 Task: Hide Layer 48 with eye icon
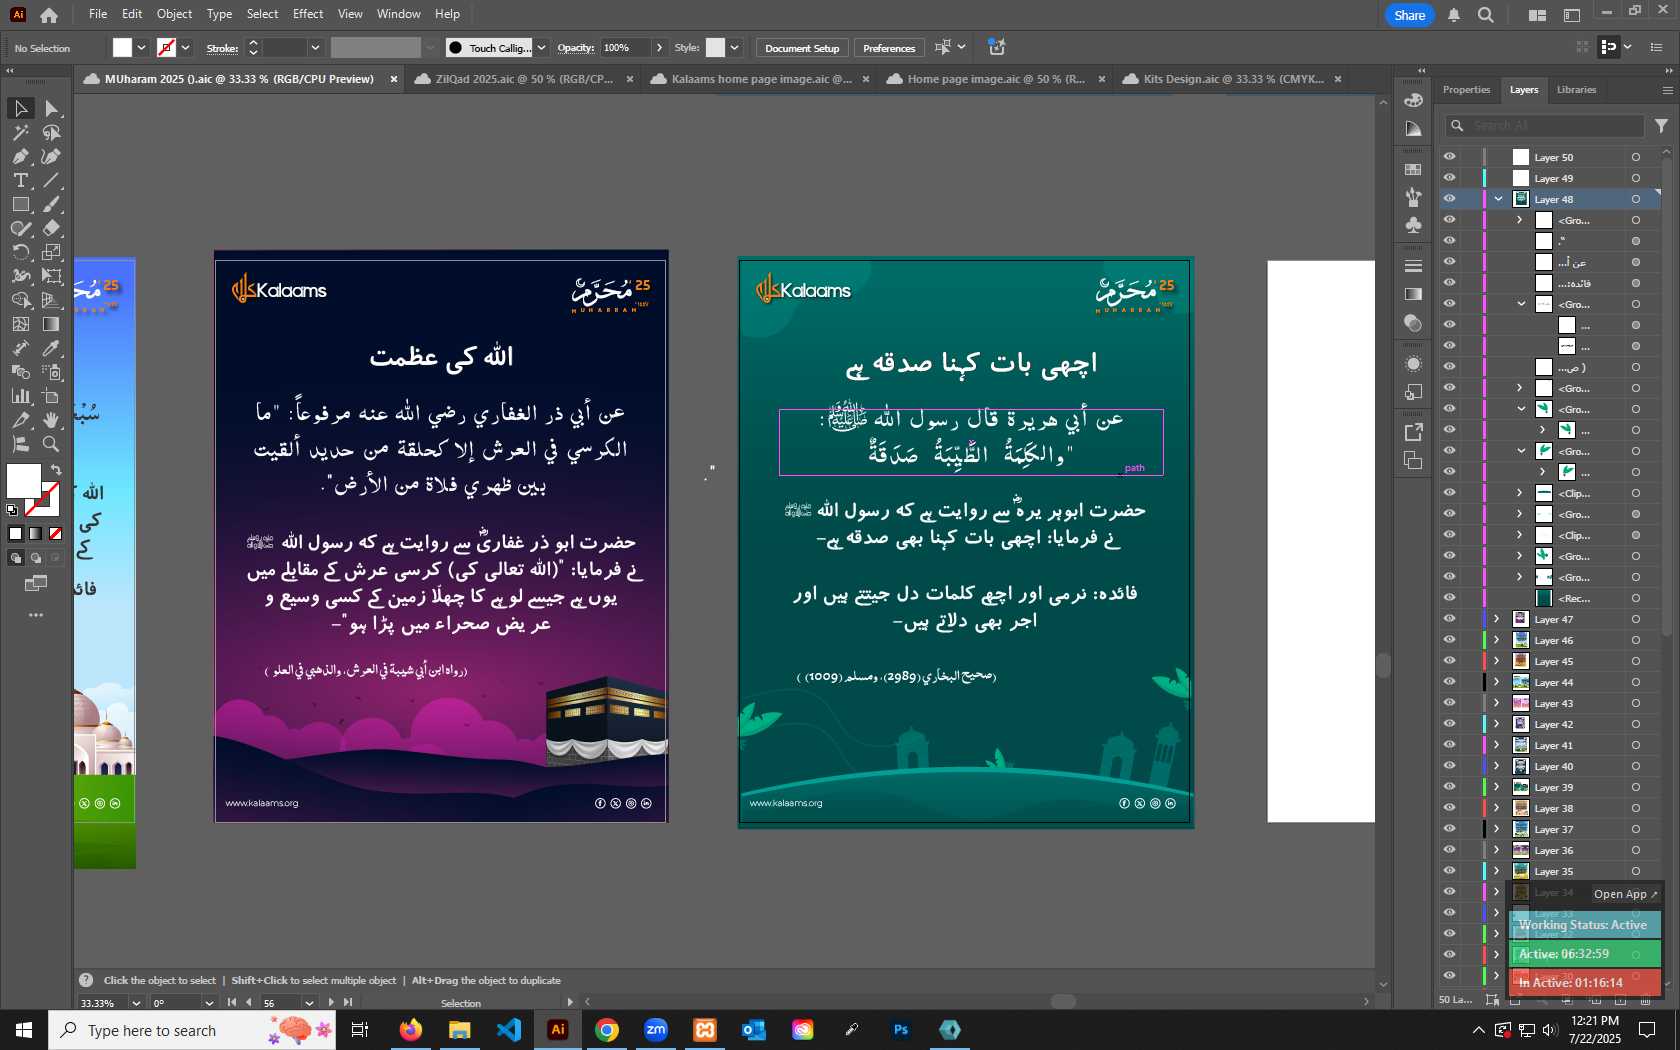(1449, 199)
